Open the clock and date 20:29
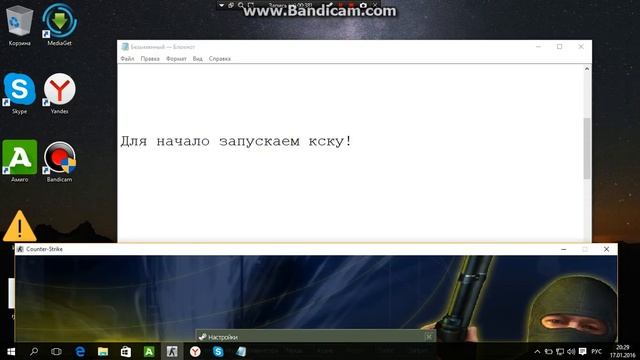This screenshot has height=360, width=640. coord(623,351)
